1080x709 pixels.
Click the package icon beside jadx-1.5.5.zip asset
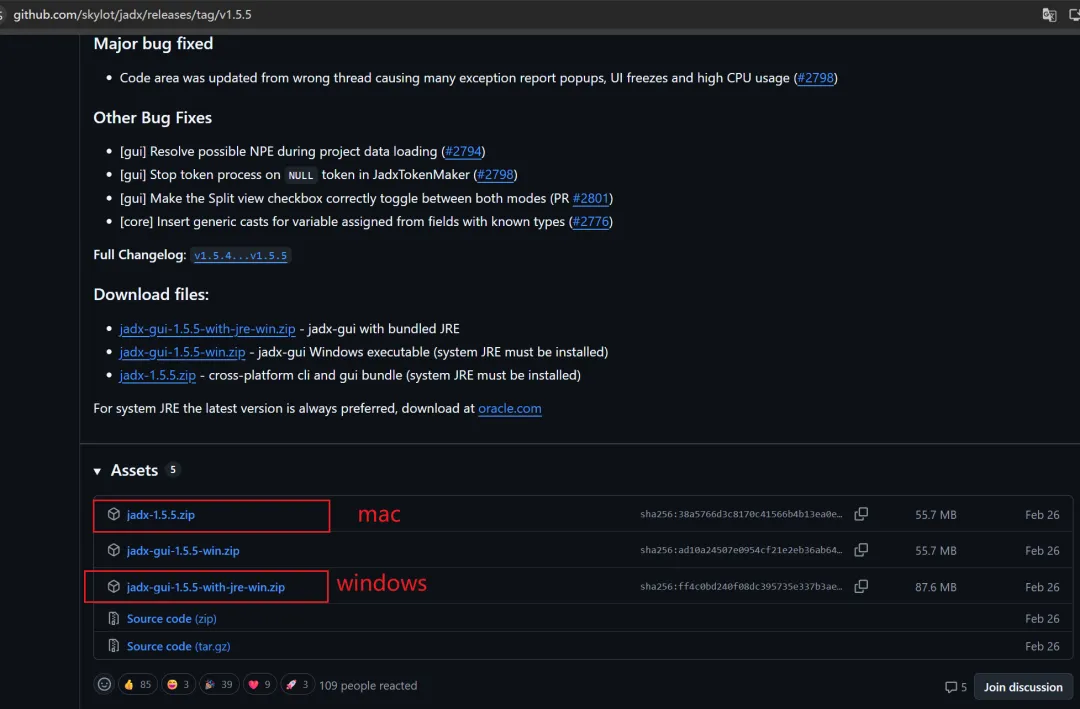114,514
